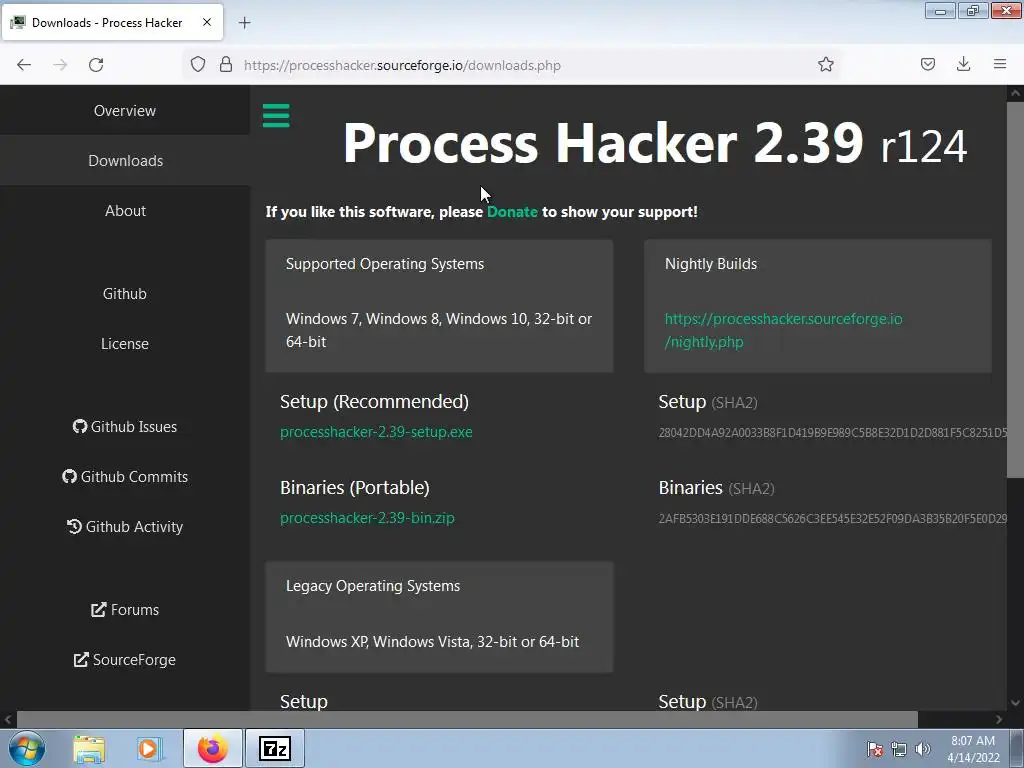Toggle the green hamburger menu icon

click(x=276, y=116)
